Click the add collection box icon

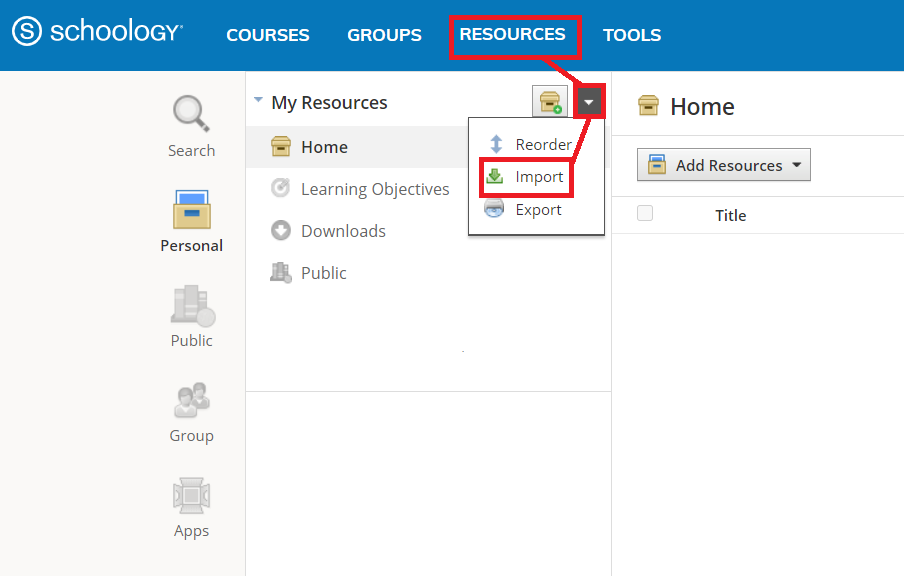[x=550, y=102]
